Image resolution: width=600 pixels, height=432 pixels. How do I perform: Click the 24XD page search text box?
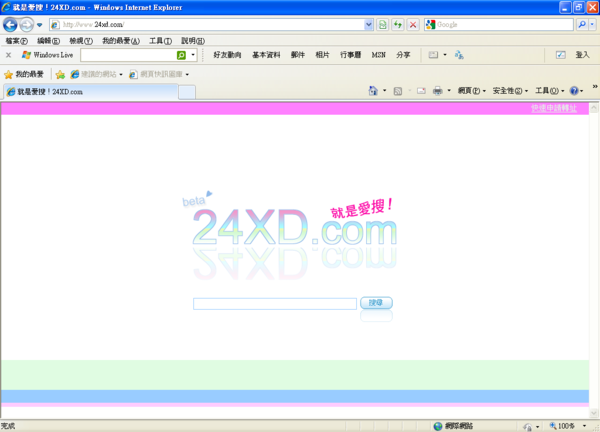(x=275, y=304)
